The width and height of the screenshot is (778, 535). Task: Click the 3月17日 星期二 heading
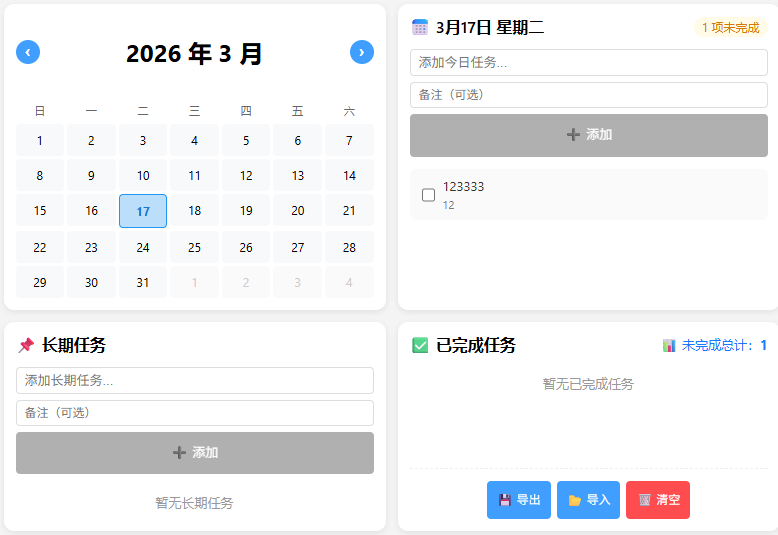pyautogui.click(x=490, y=27)
